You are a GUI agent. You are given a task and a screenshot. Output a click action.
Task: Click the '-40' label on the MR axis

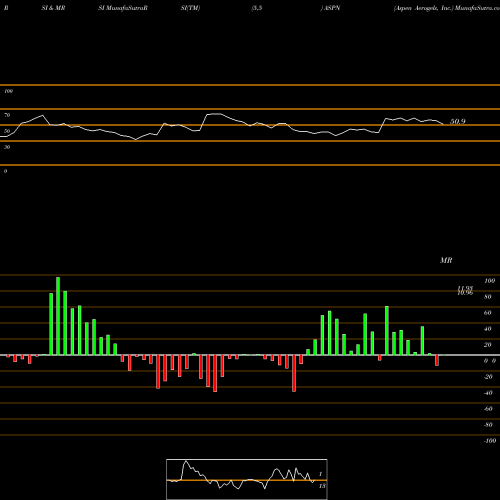coord(488,393)
